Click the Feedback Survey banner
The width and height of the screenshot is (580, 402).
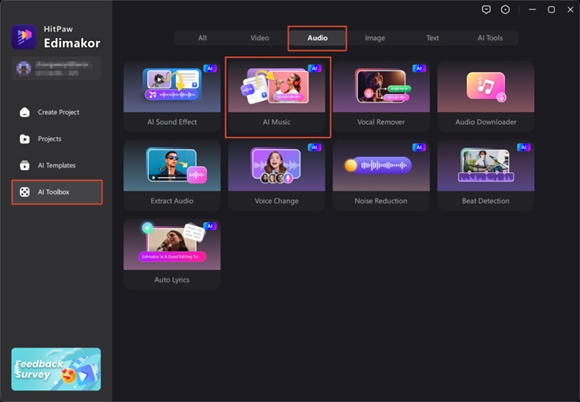coord(56,369)
